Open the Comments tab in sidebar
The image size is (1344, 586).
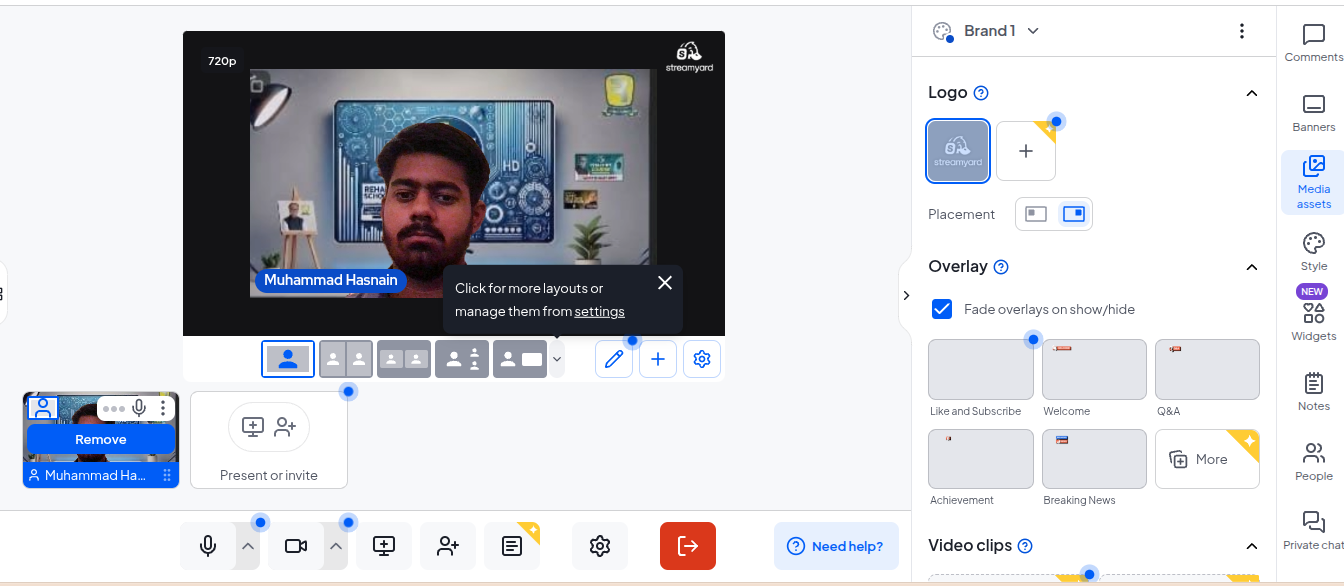coord(1313,44)
